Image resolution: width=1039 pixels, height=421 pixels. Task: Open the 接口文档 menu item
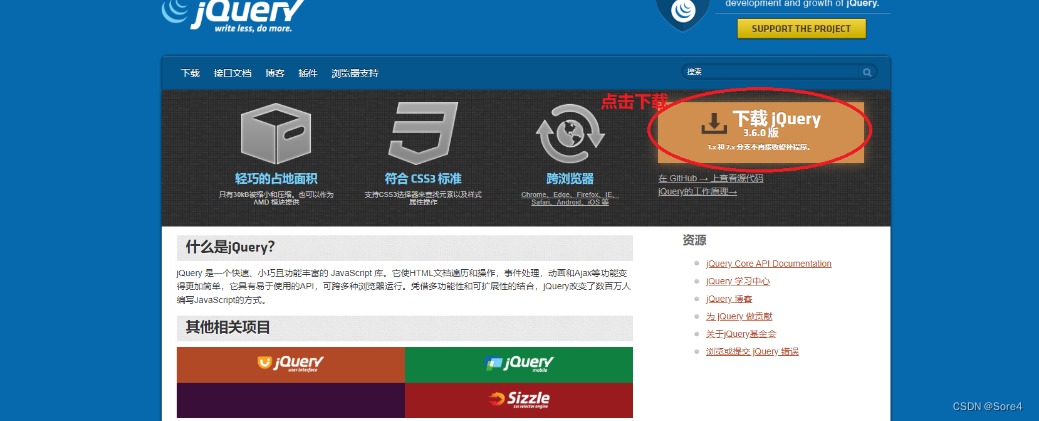[x=233, y=73]
